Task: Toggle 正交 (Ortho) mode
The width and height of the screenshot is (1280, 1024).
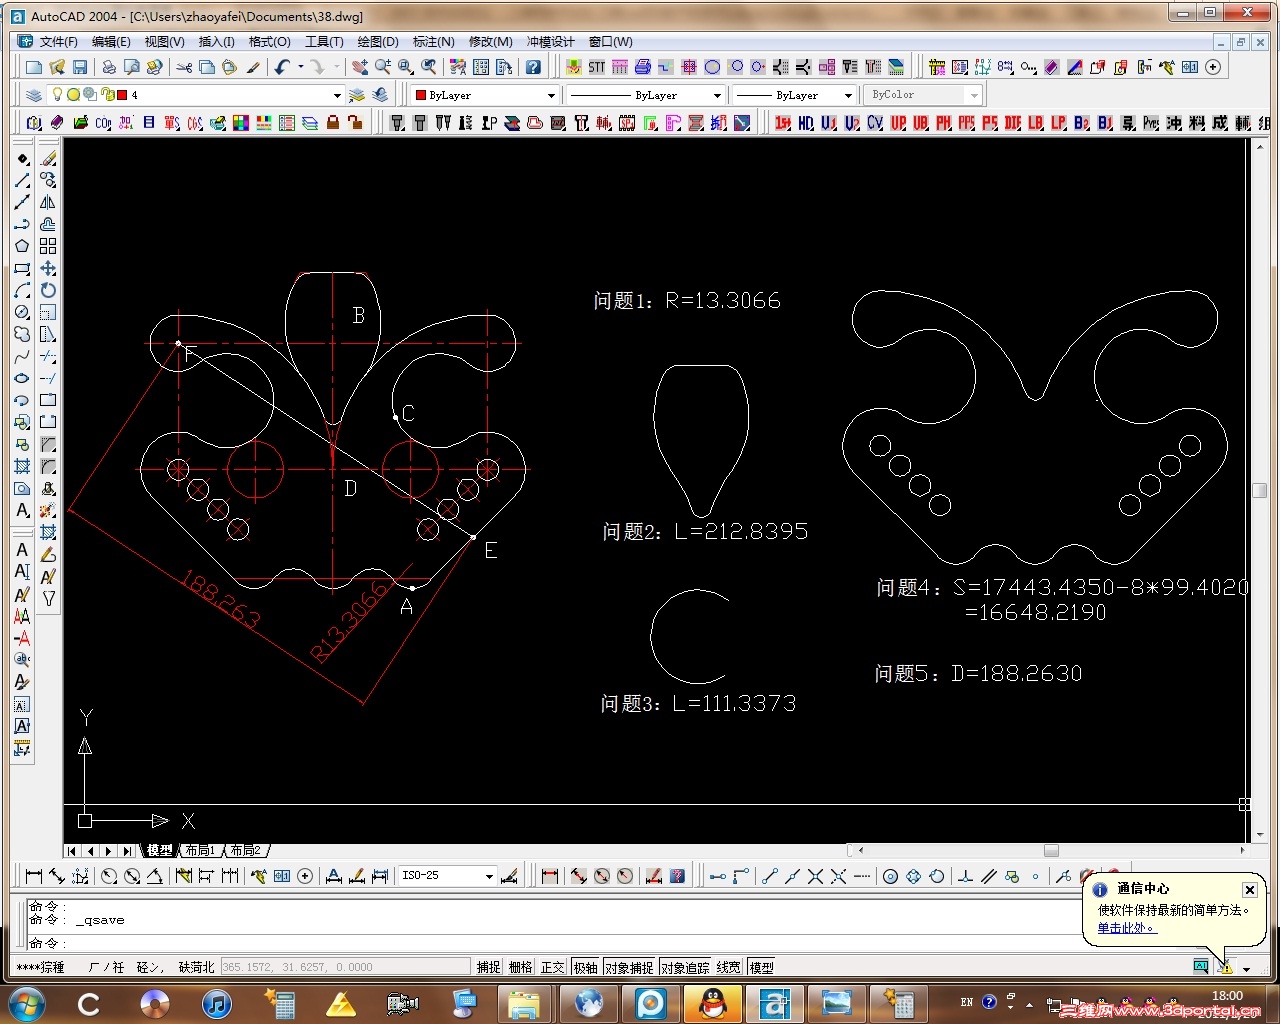Action: (x=553, y=967)
